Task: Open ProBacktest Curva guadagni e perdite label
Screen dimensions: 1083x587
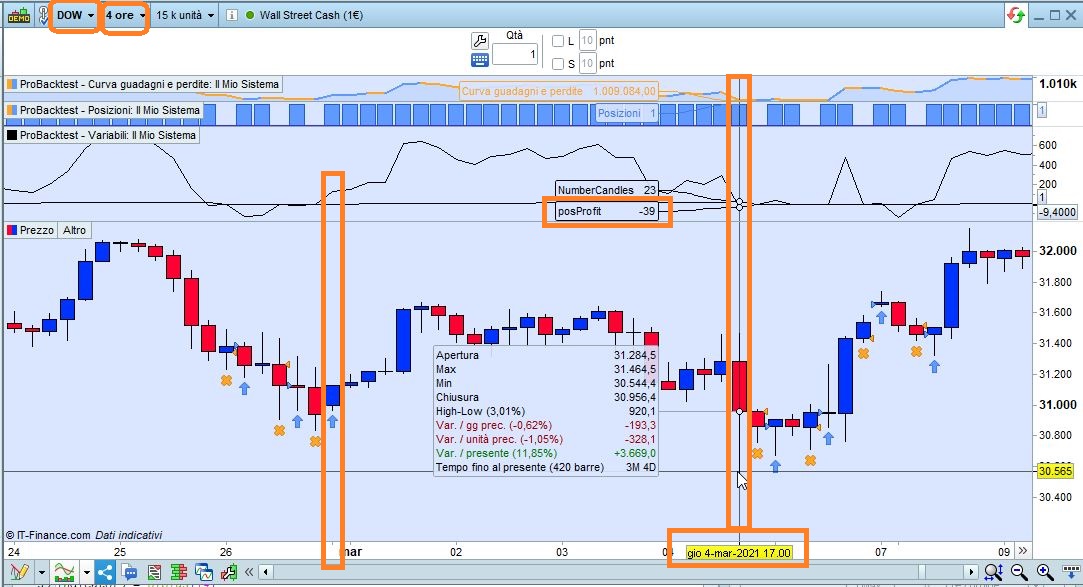Action: (x=144, y=84)
